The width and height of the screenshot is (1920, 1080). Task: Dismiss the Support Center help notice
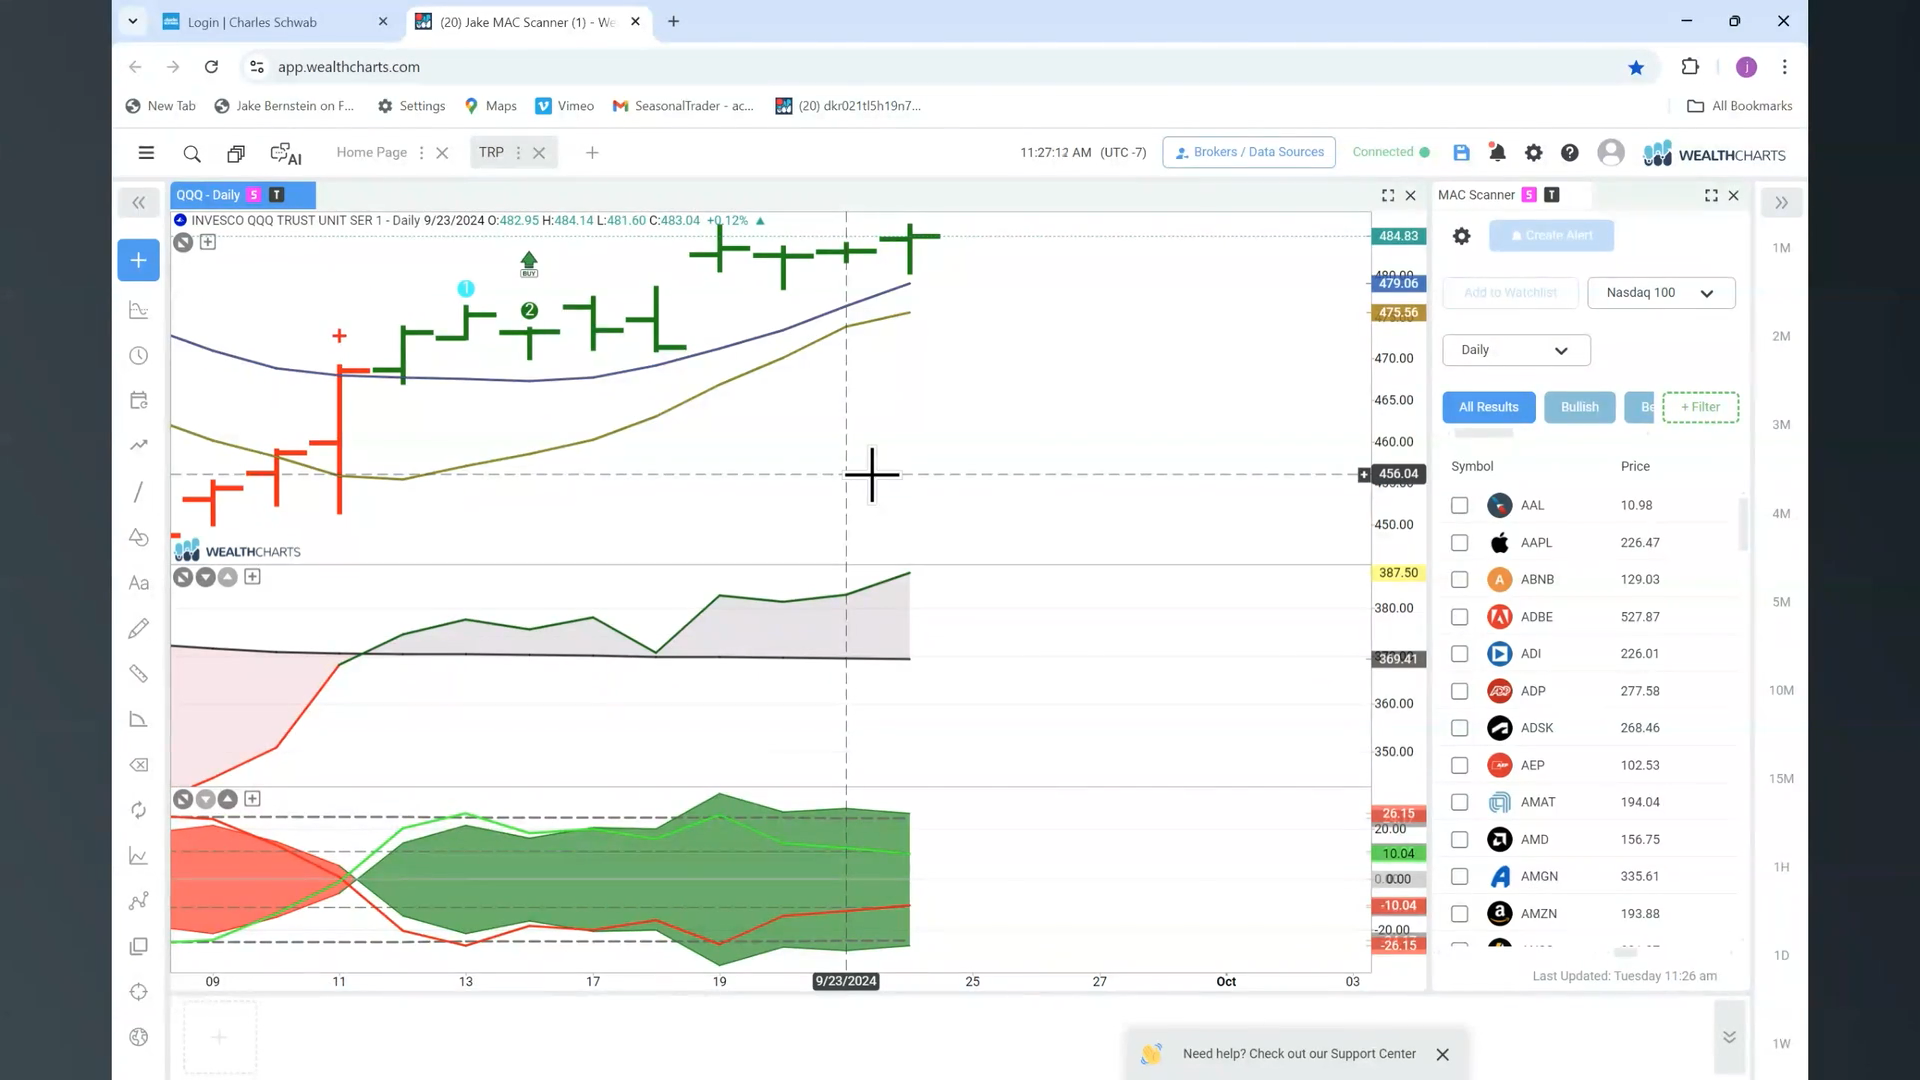click(x=1442, y=1054)
